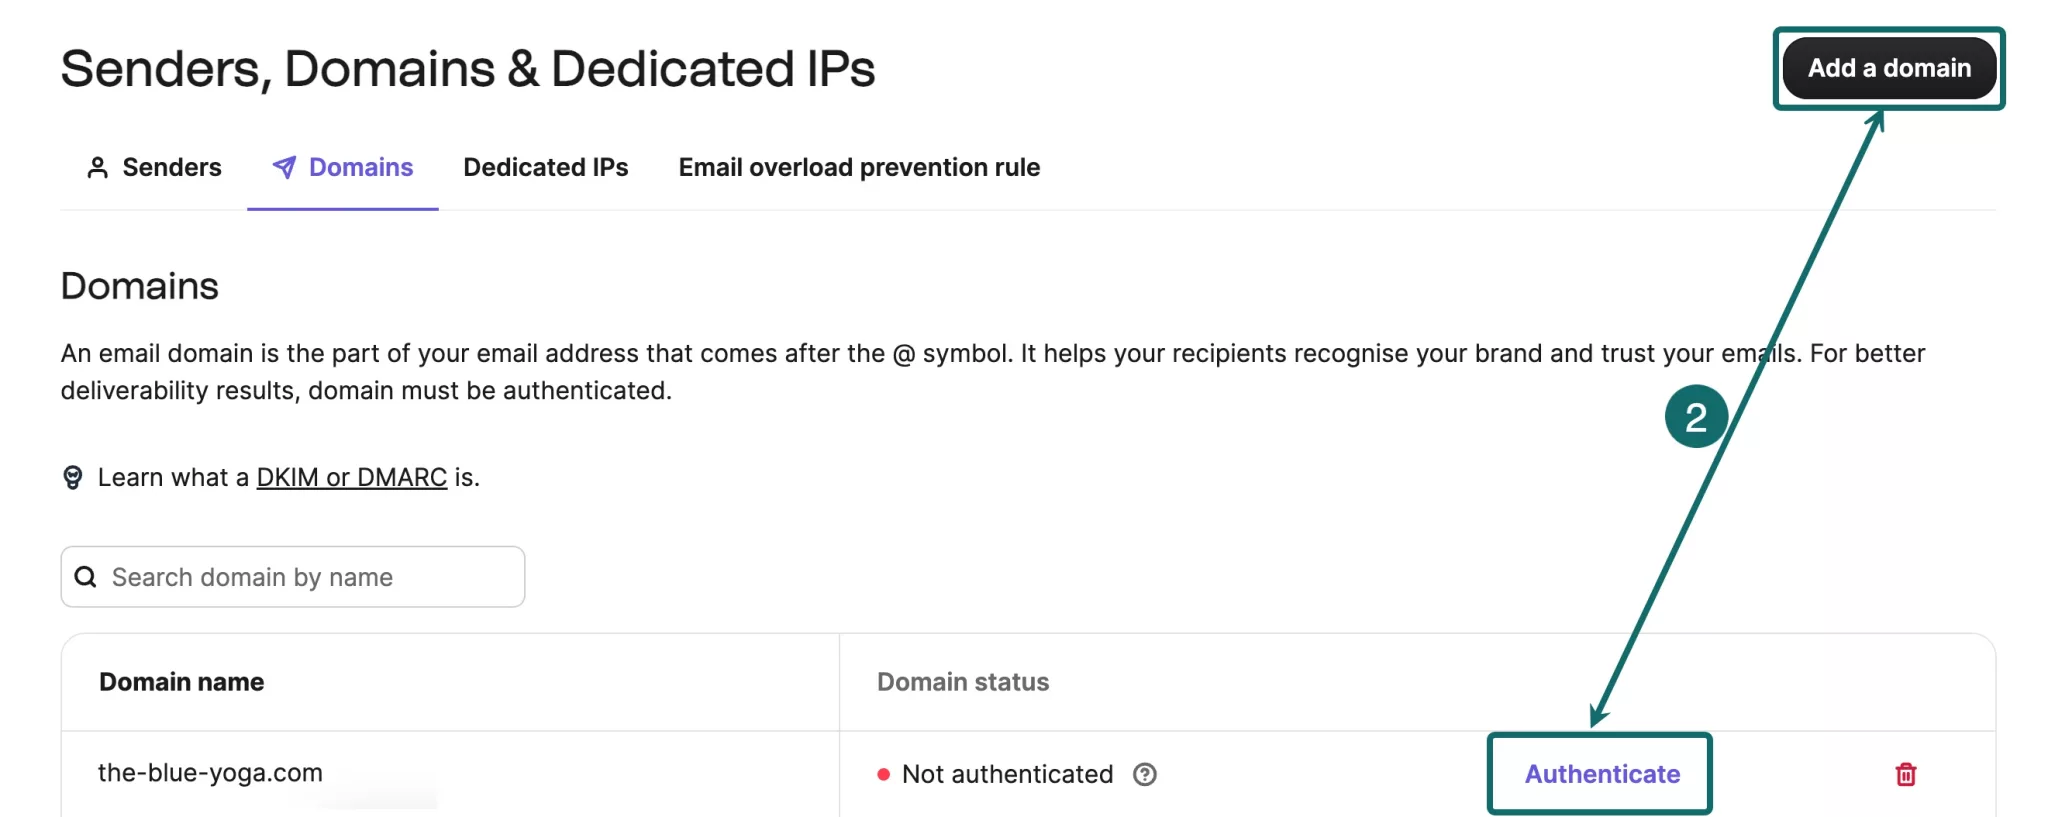
Task: Open the Dedicated IPs tab
Action: 545,167
